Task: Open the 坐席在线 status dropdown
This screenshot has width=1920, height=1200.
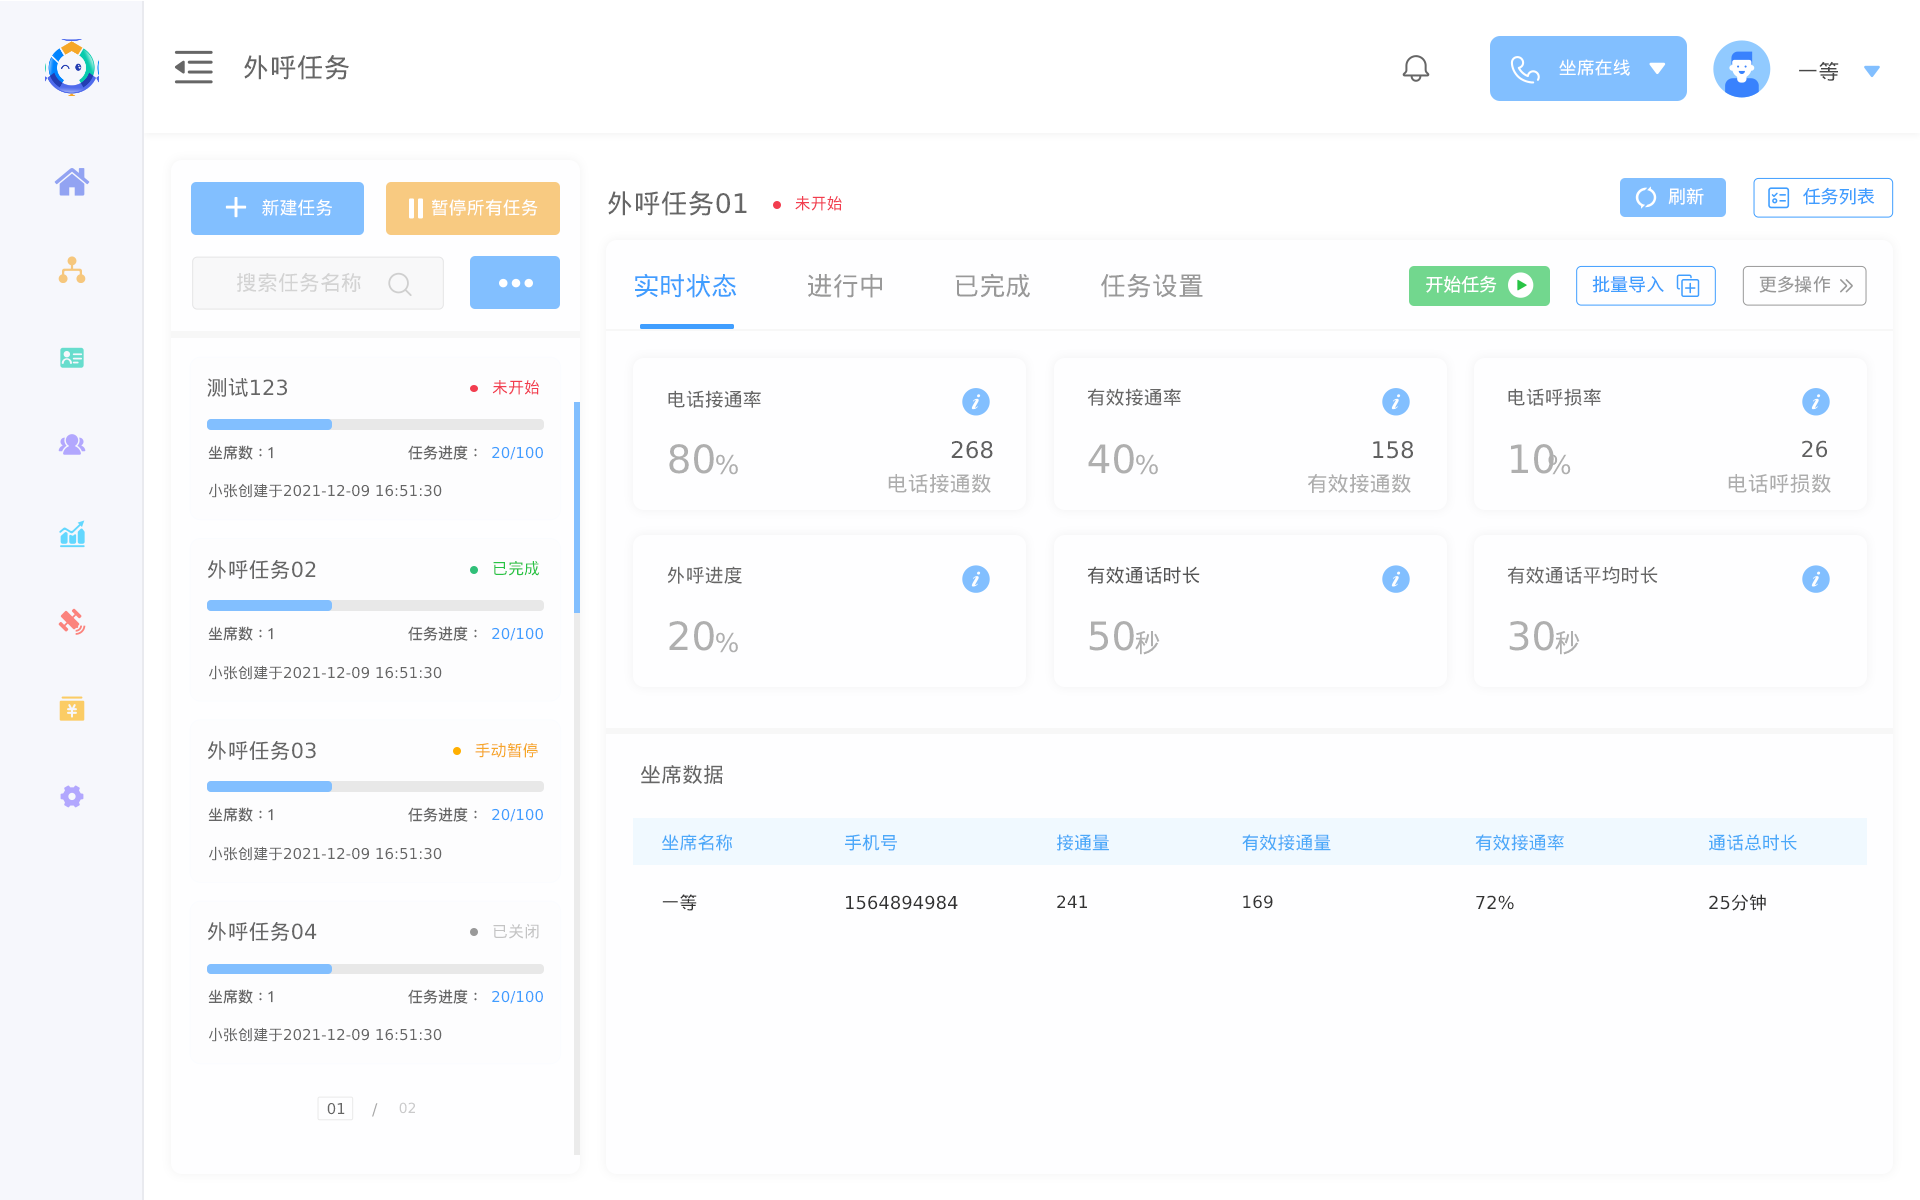Action: coord(1588,68)
